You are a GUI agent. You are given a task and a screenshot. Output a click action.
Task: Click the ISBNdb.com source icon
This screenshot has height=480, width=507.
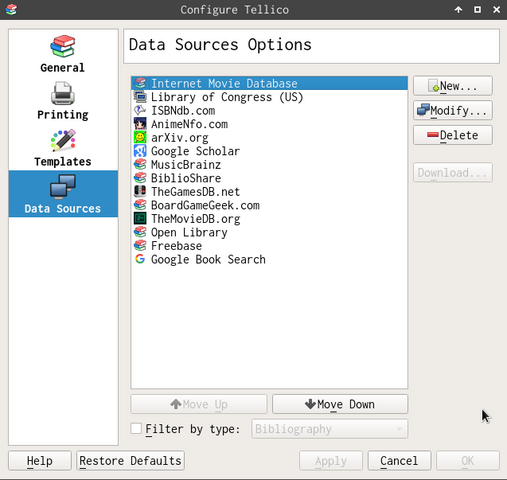click(x=140, y=110)
